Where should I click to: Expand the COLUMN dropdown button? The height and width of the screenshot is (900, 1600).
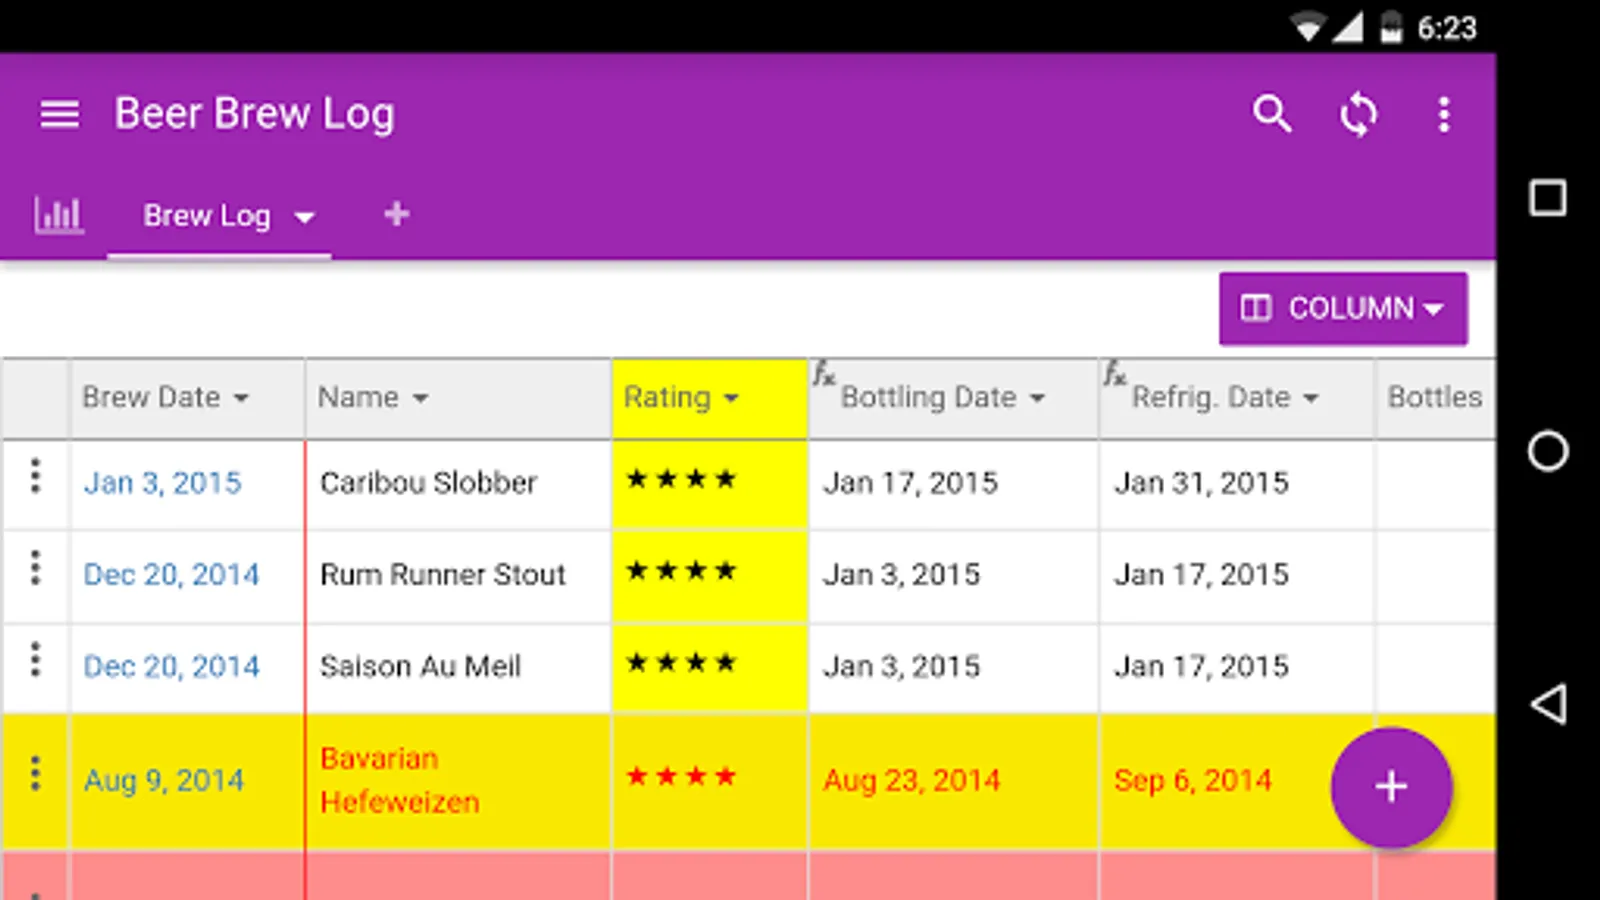click(x=1343, y=308)
